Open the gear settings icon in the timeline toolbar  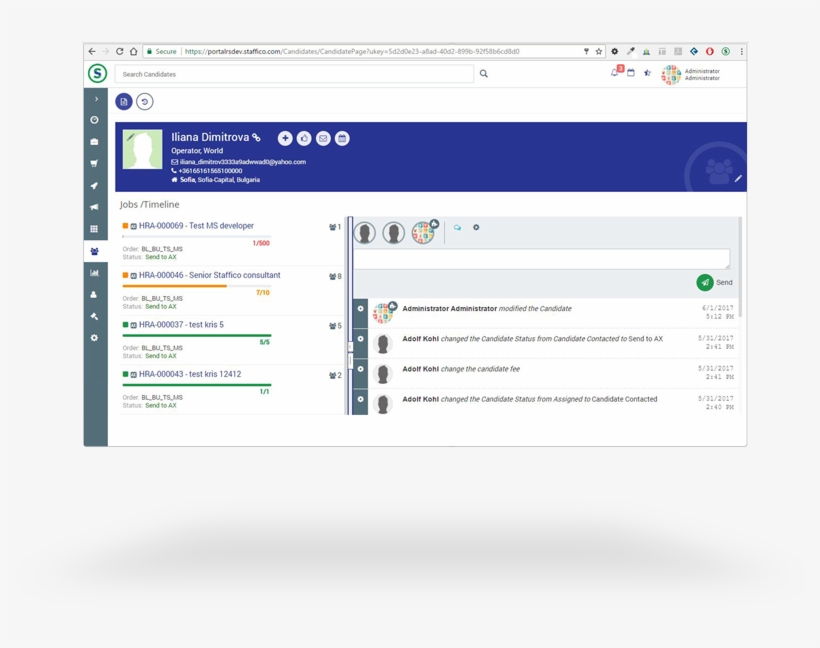[x=476, y=227]
